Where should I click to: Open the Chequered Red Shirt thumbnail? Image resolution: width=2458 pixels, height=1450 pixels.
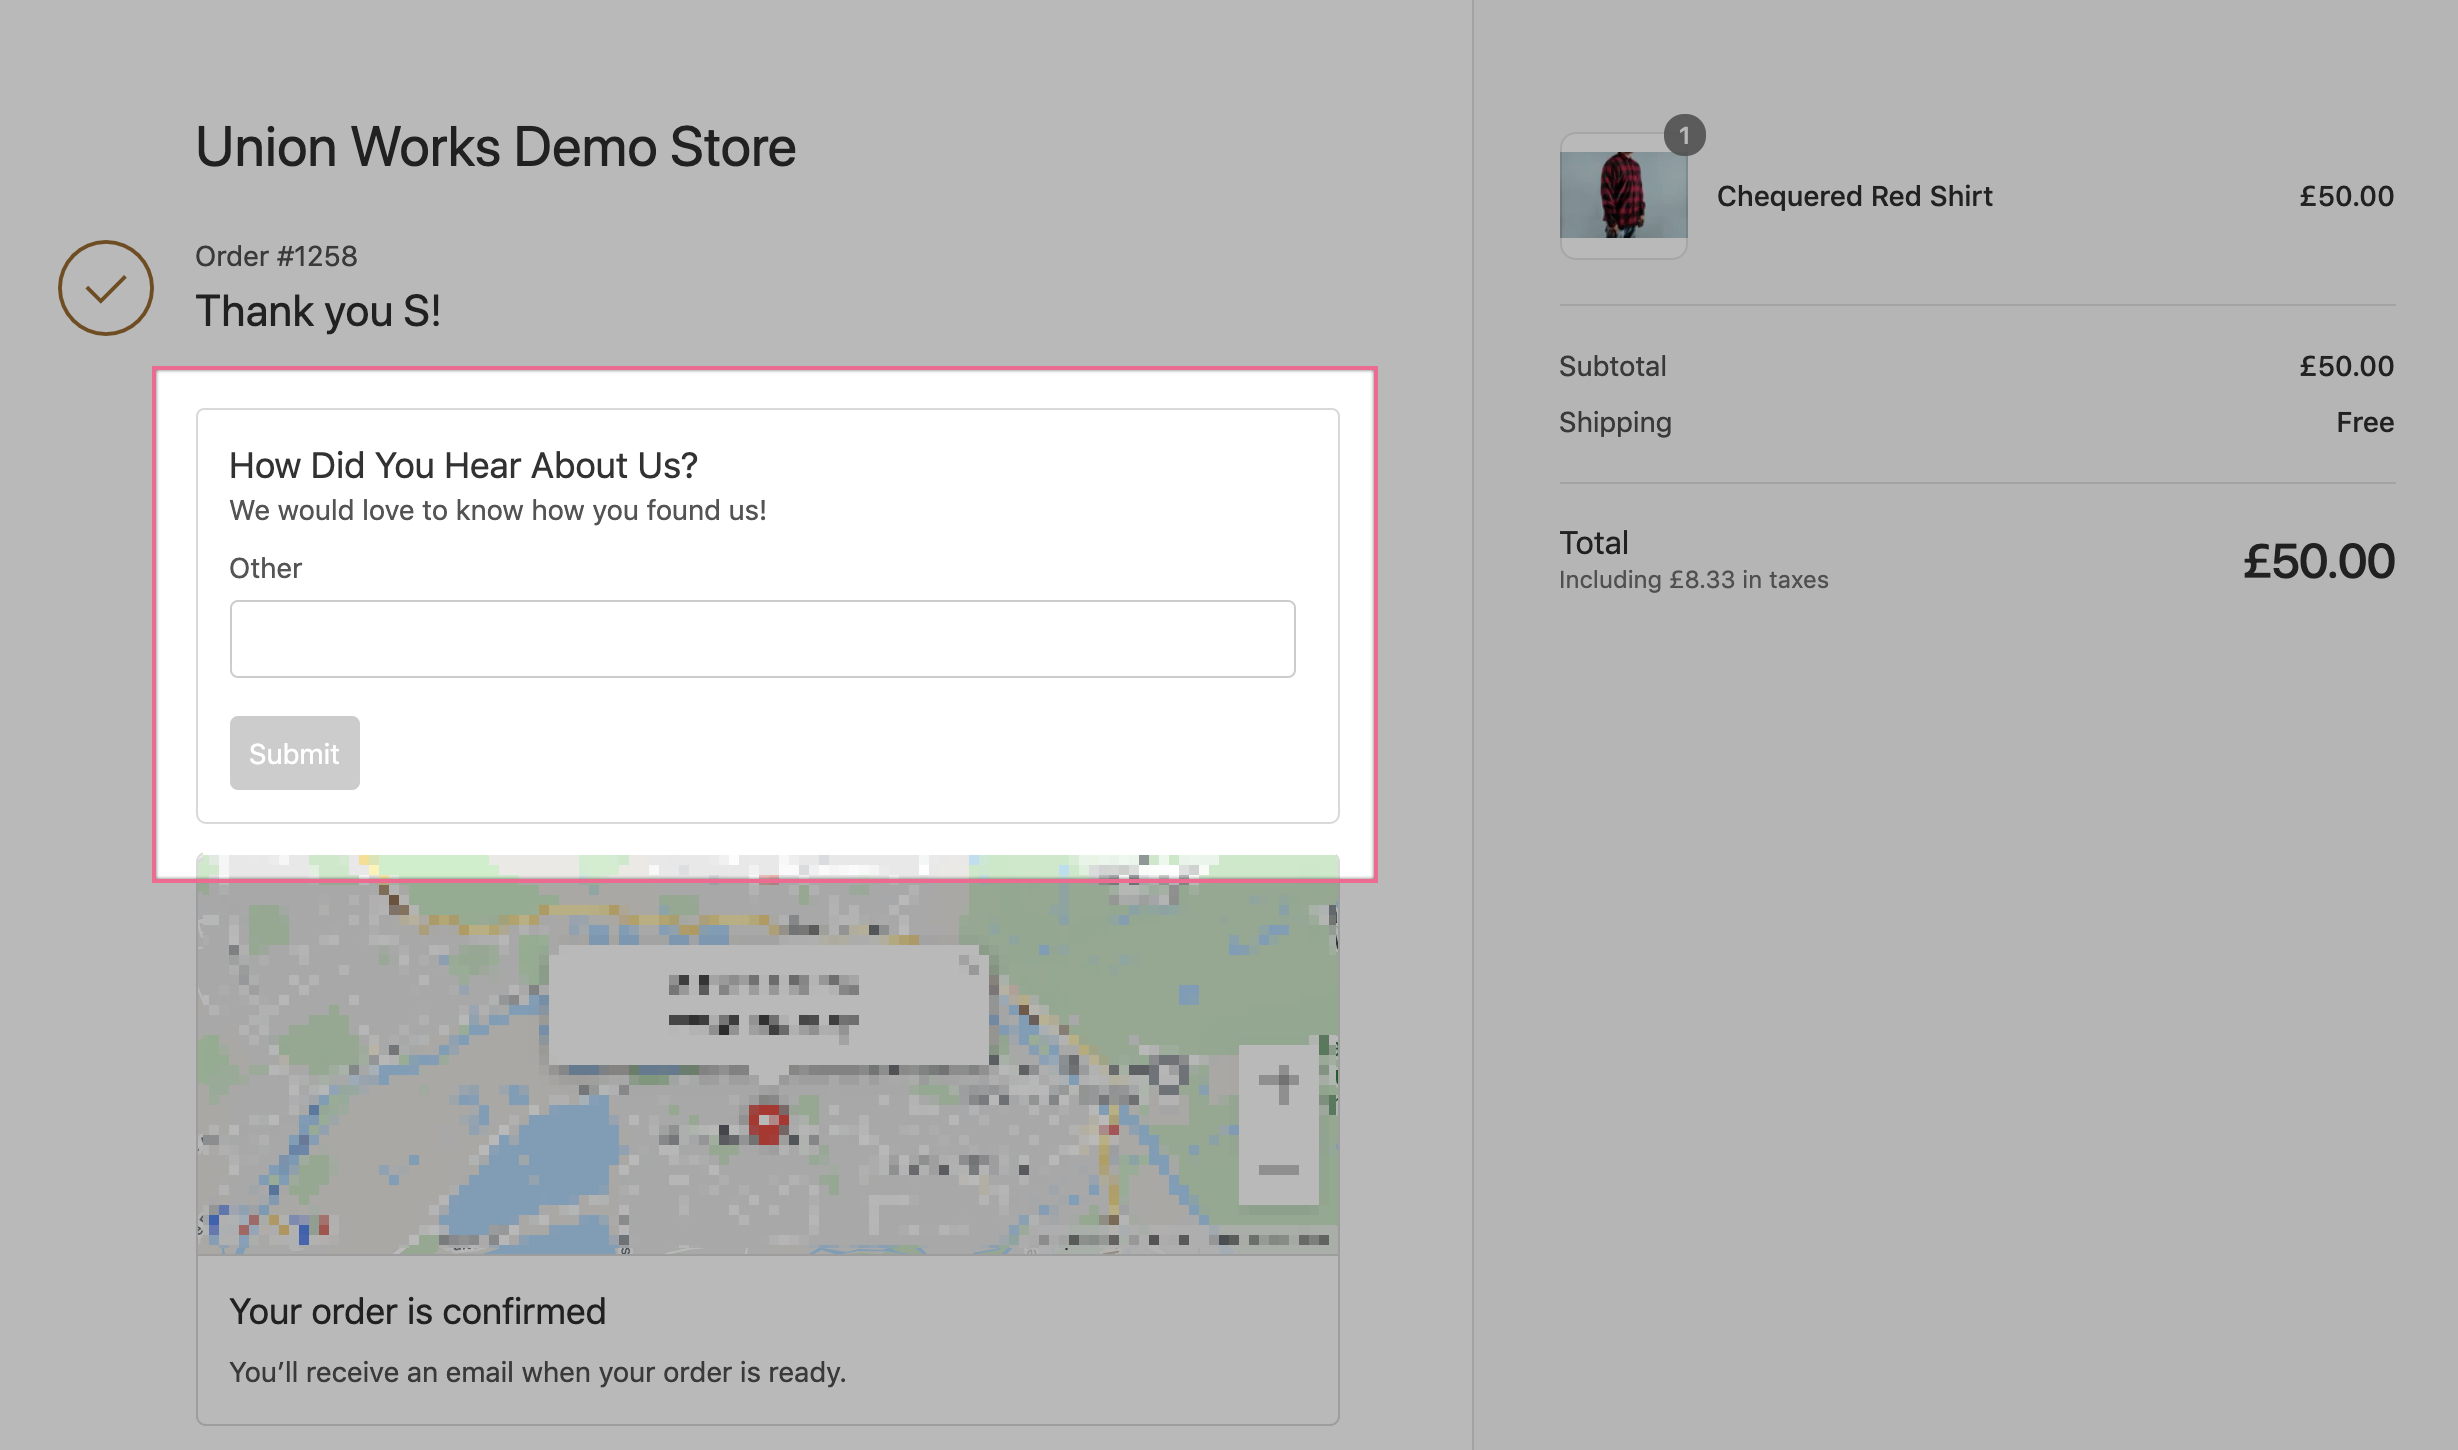1623,196
